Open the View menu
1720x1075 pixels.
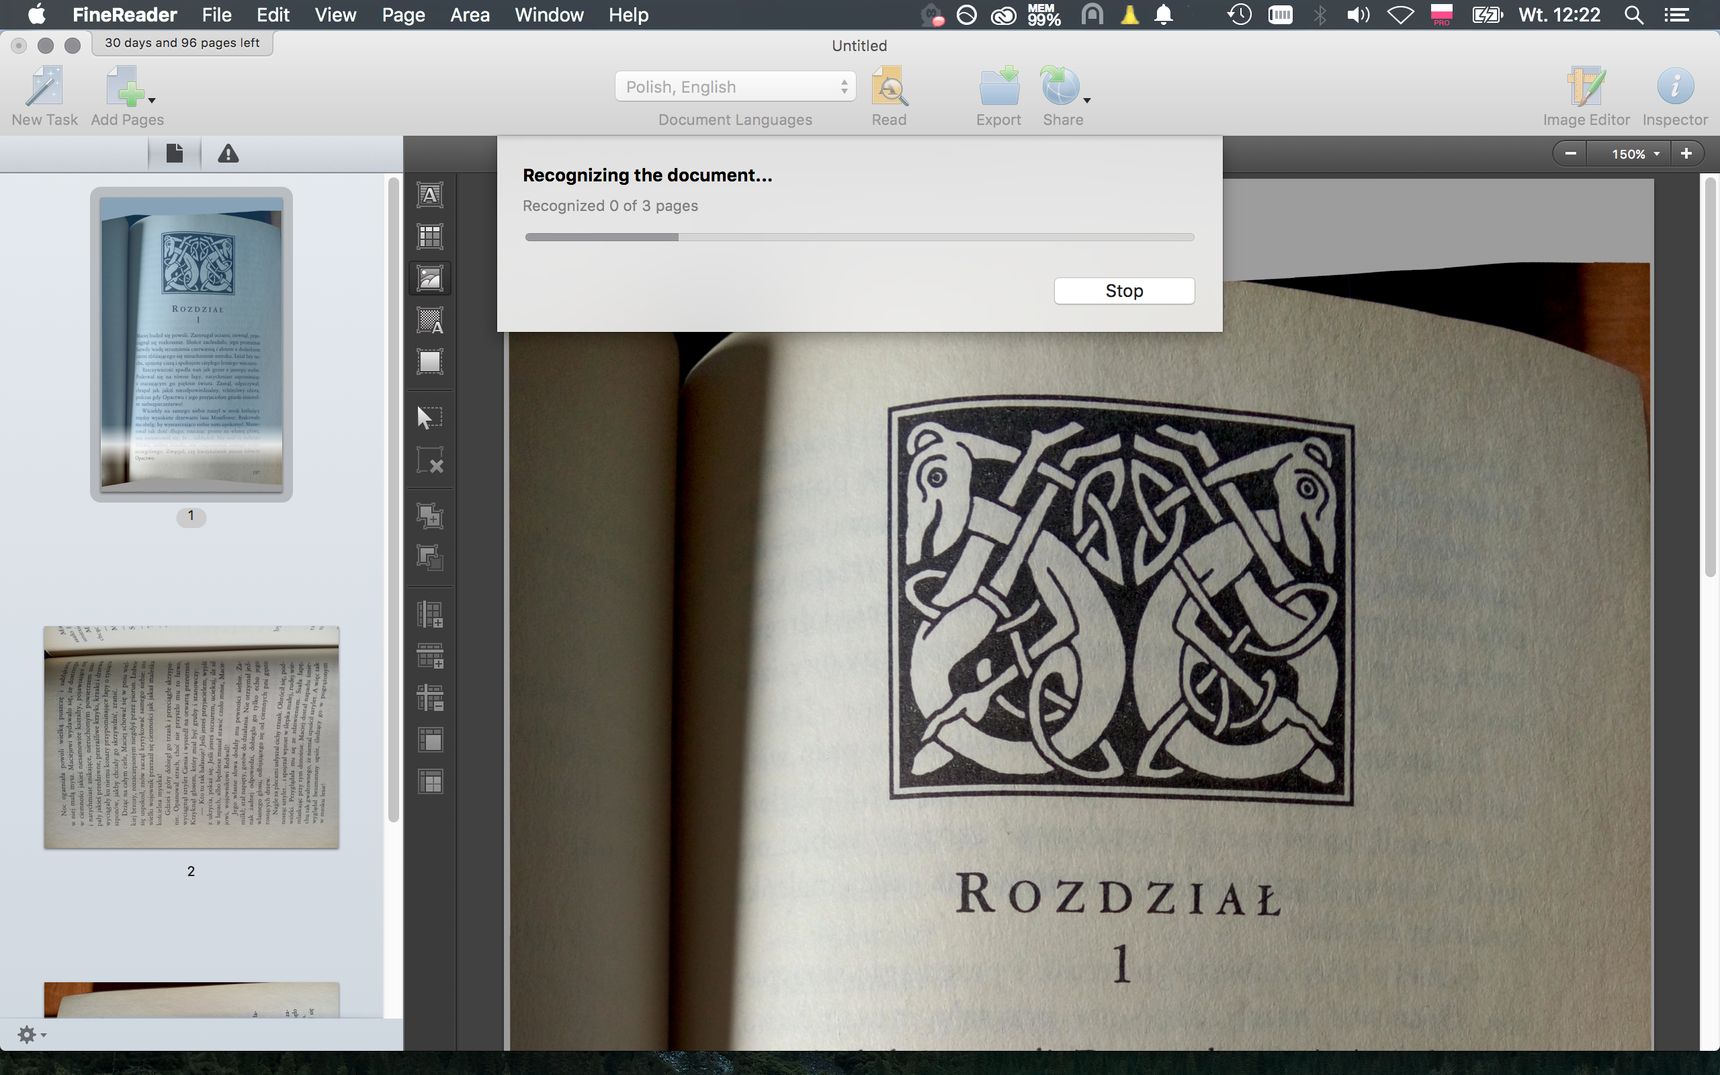tap(335, 15)
